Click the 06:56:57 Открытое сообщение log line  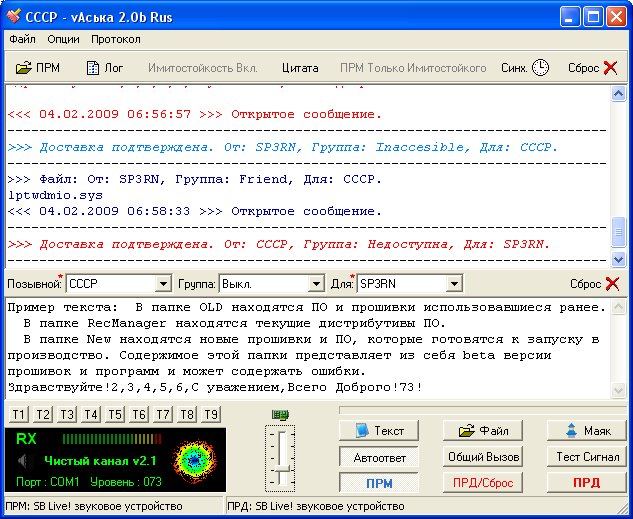[194, 115]
